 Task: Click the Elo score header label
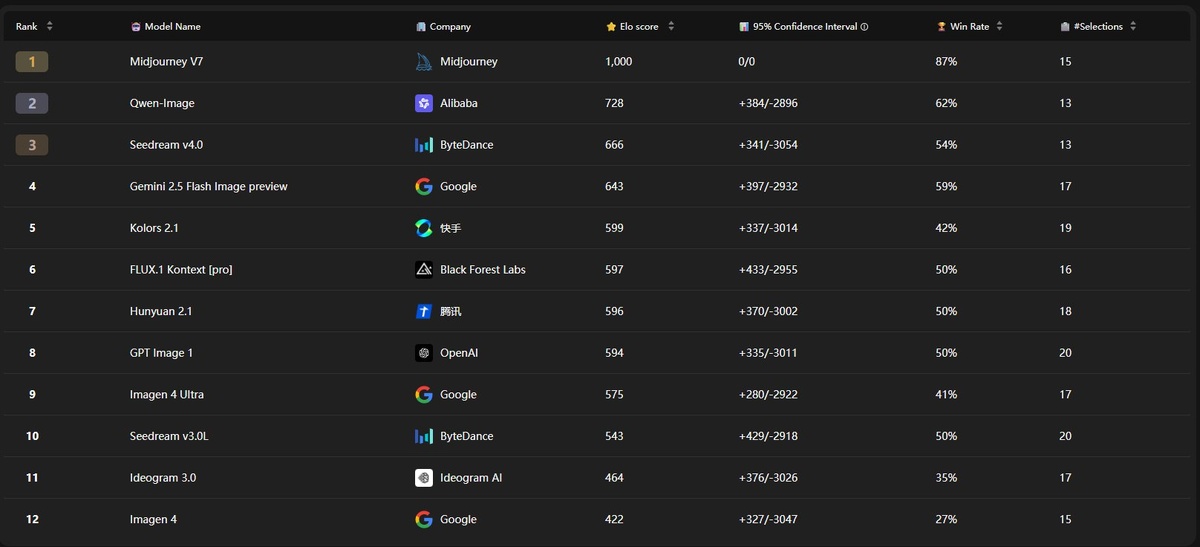point(639,27)
